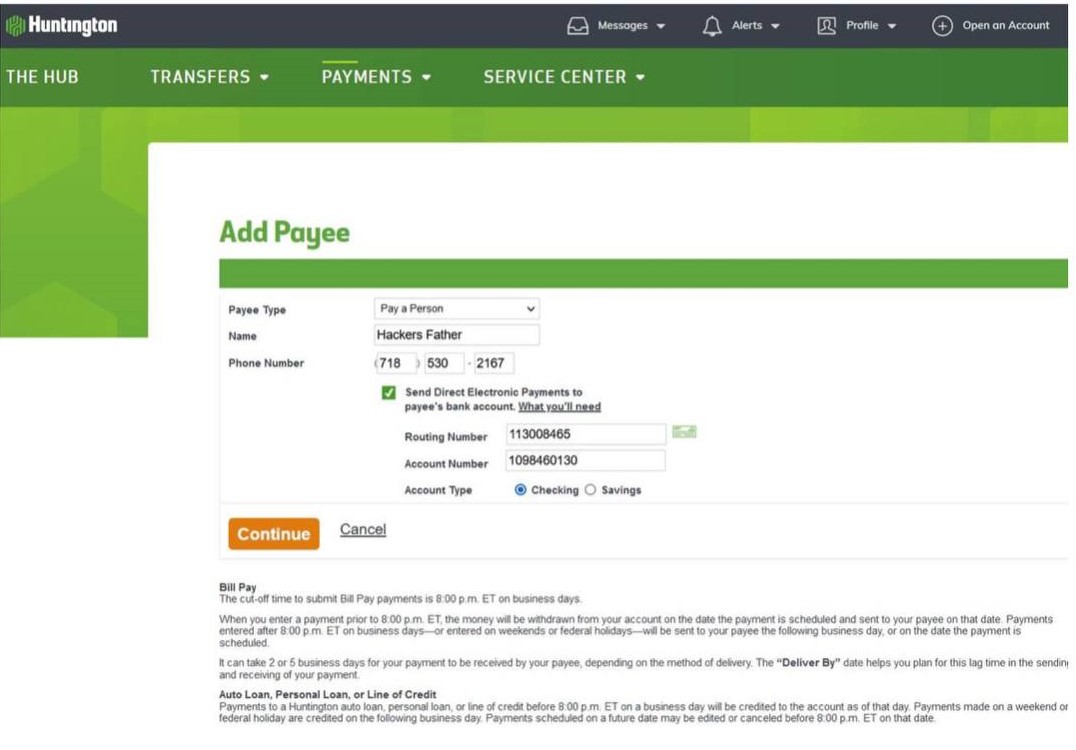Select the Savings account type
This screenshot has height=750, width=1076.
tap(590, 490)
